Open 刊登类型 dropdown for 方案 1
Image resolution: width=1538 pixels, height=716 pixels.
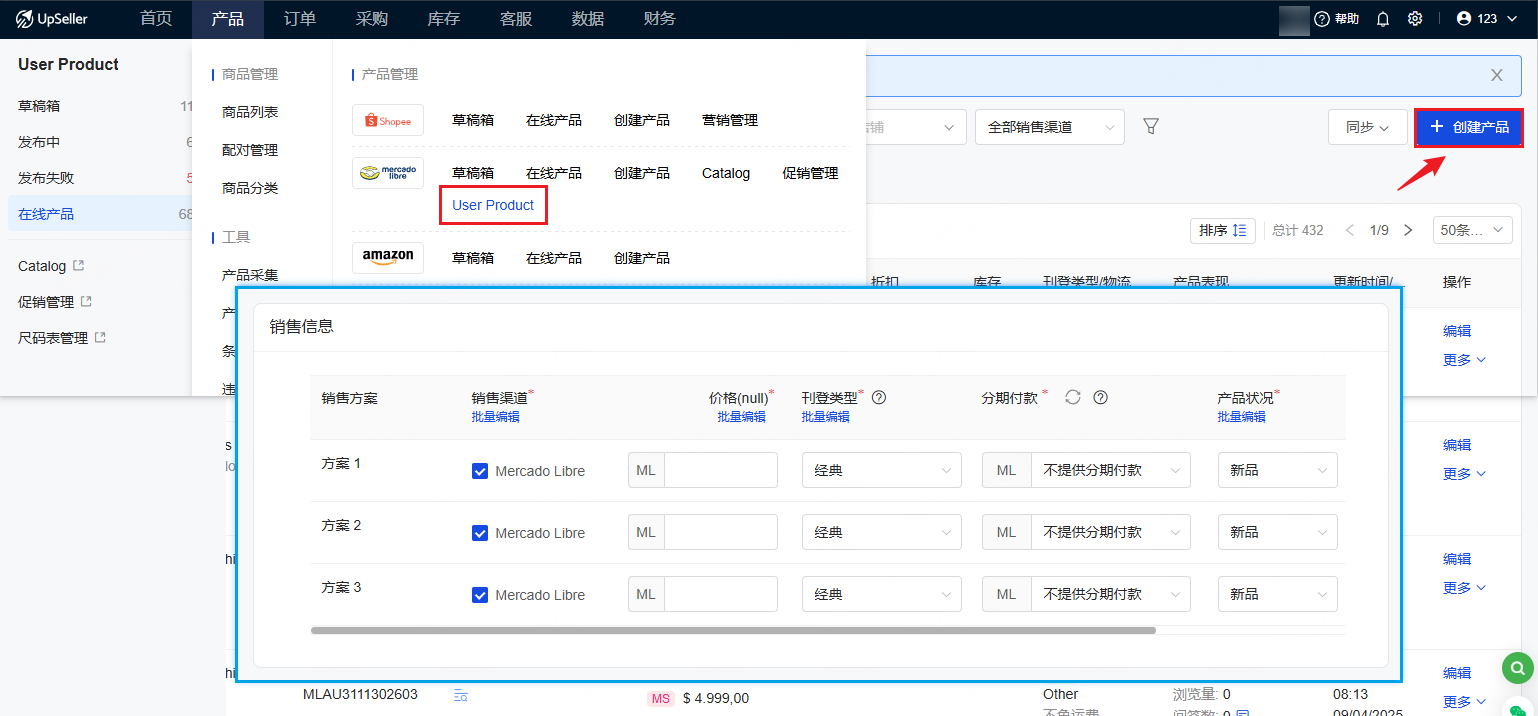tap(882, 470)
